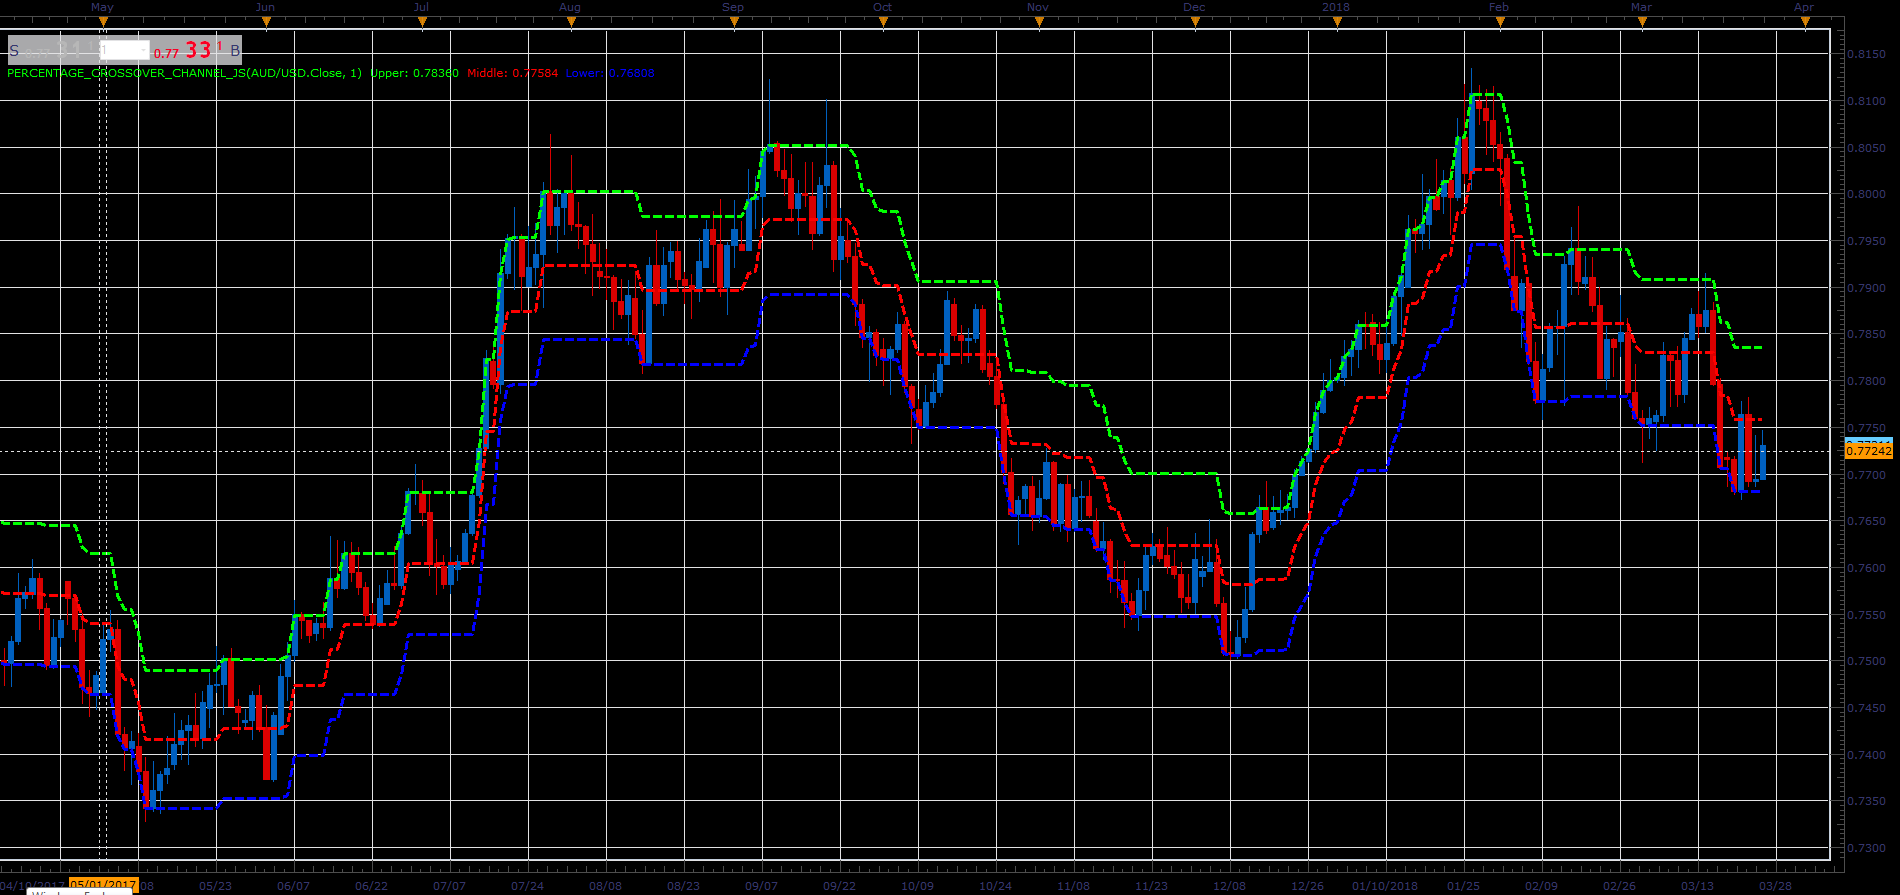Image resolution: width=1900 pixels, height=895 pixels.
Task: Click the Nov month marker triangle
Action: tap(1038, 22)
